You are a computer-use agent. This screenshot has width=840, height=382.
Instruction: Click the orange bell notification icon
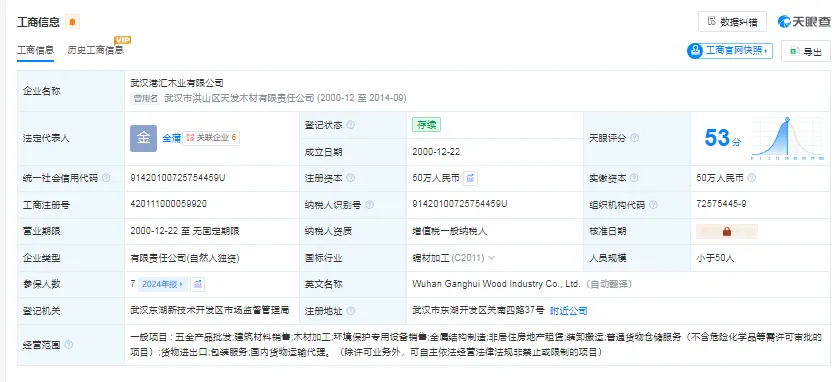tap(72, 22)
